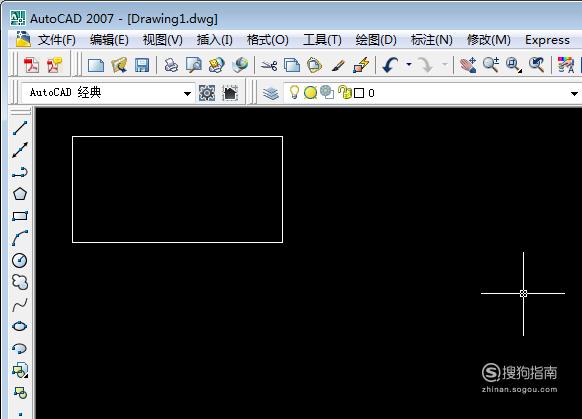Viewport: 582px width, 419px height.
Task: Expand the layer list dropdown arrow
Action: coord(574,93)
